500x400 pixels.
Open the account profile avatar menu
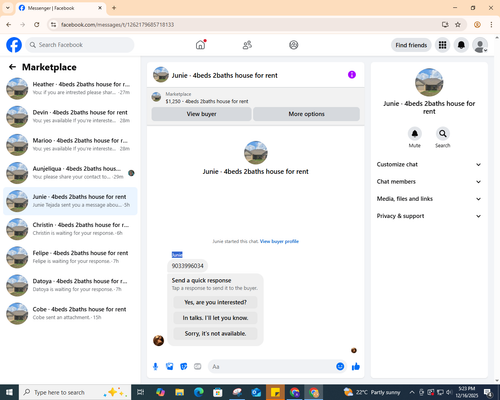pos(480,45)
